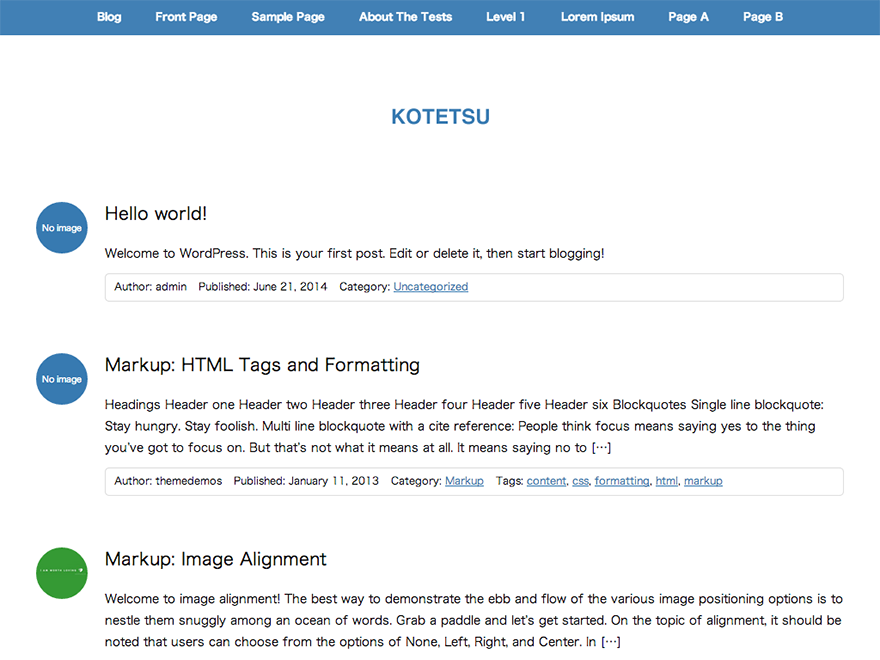Open the Blog menu item
The width and height of the screenshot is (880, 660).
pyautogui.click(x=109, y=17)
